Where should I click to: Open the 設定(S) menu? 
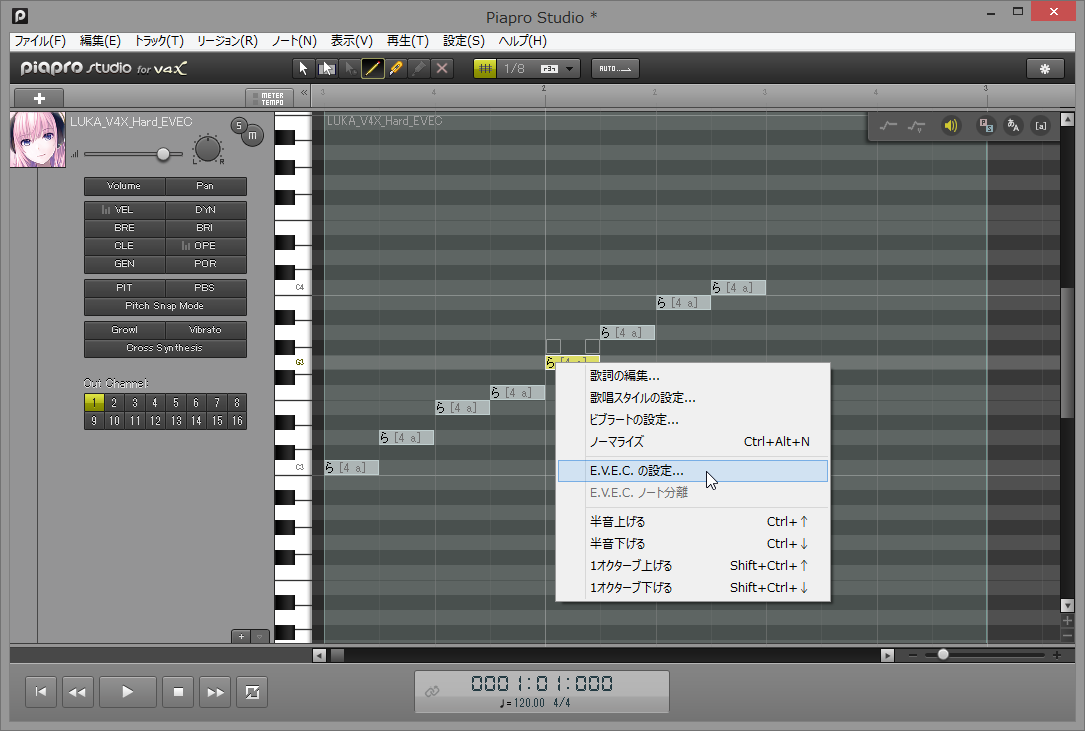[x=464, y=41]
